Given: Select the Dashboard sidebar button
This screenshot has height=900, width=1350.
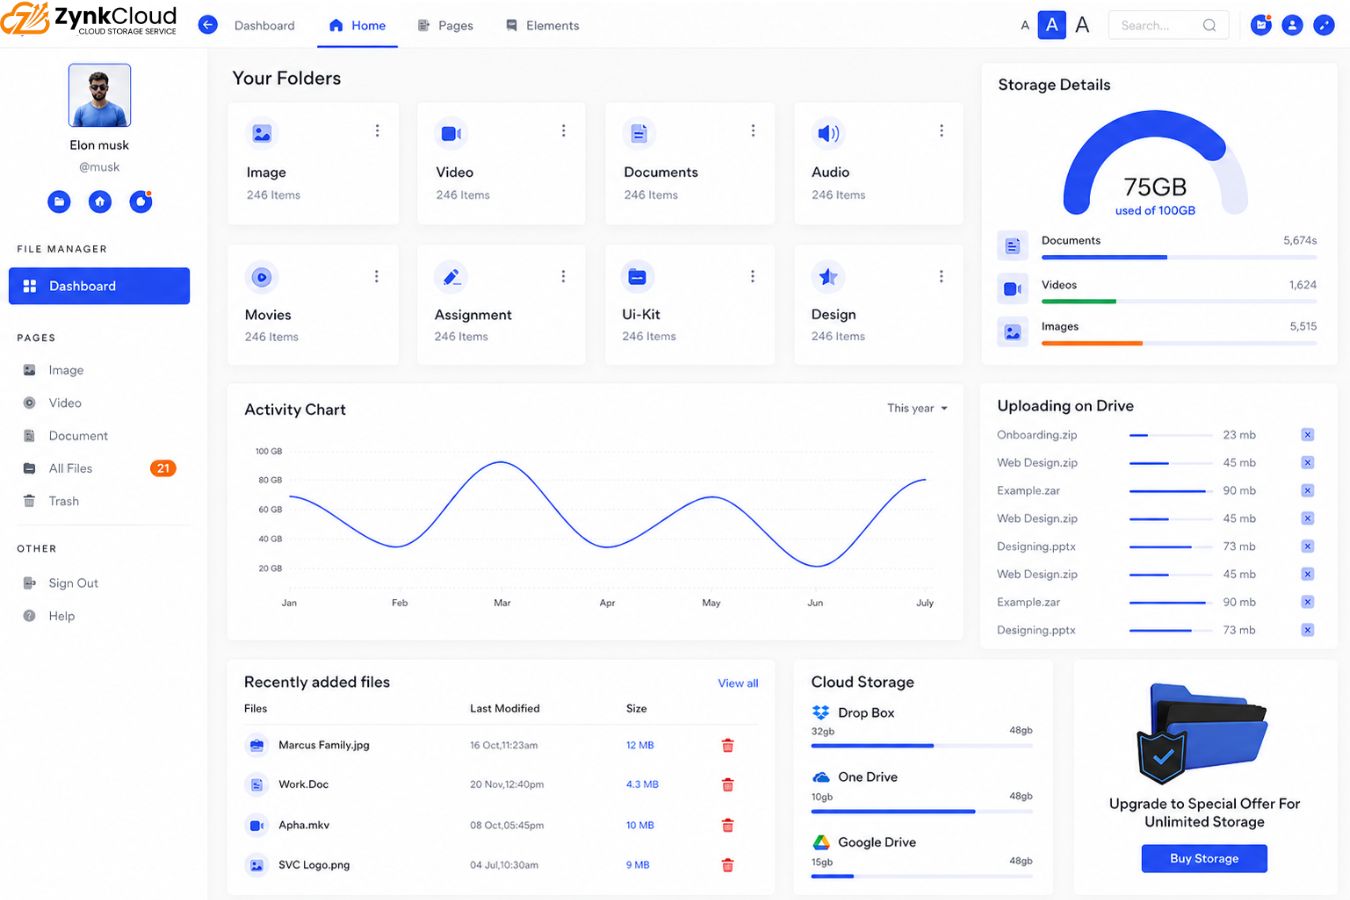Looking at the screenshot, I should (99, 286).
